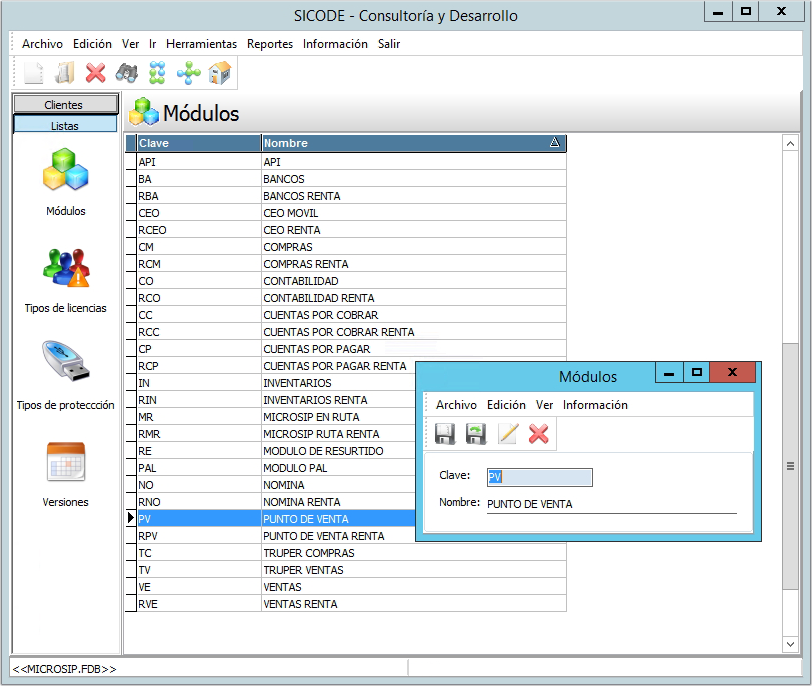Viewport: 812px width, 686px height.
Task: Open the Reportes menu
Action: 270,44
